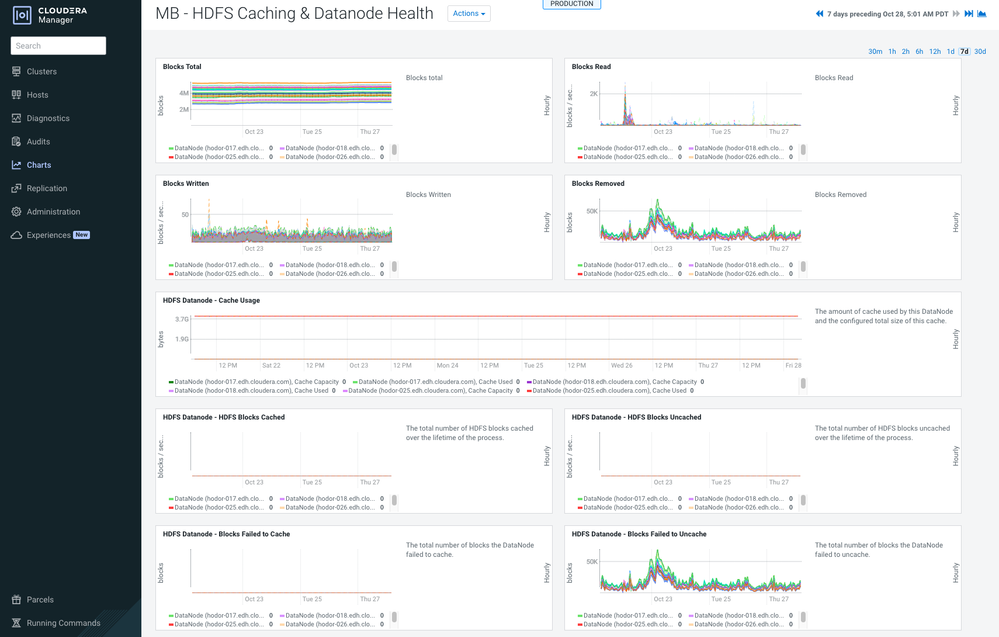Open the time range chart selector icon

tap(982, 13)
